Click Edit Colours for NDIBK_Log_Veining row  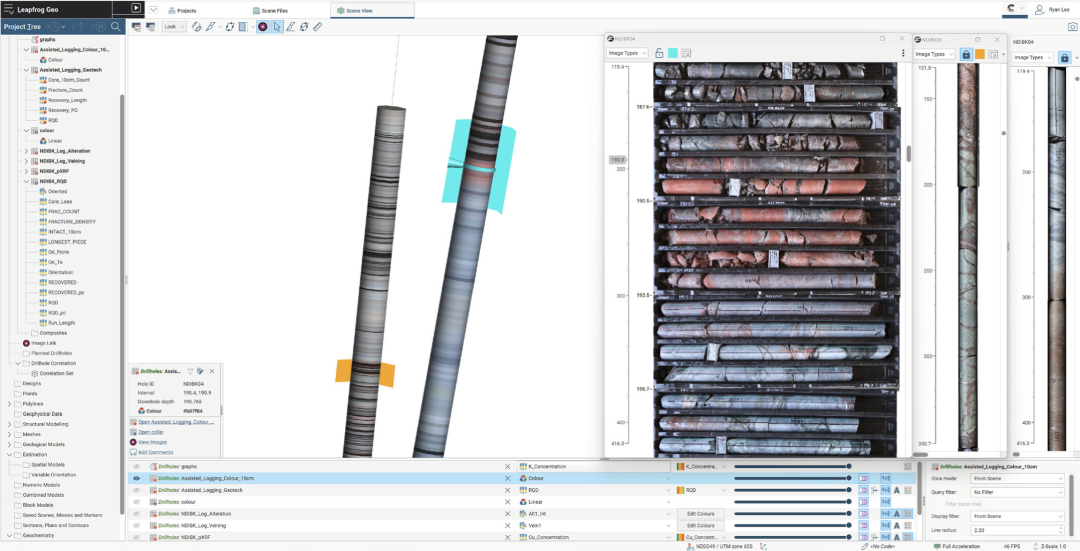click(x=700, y=526)
